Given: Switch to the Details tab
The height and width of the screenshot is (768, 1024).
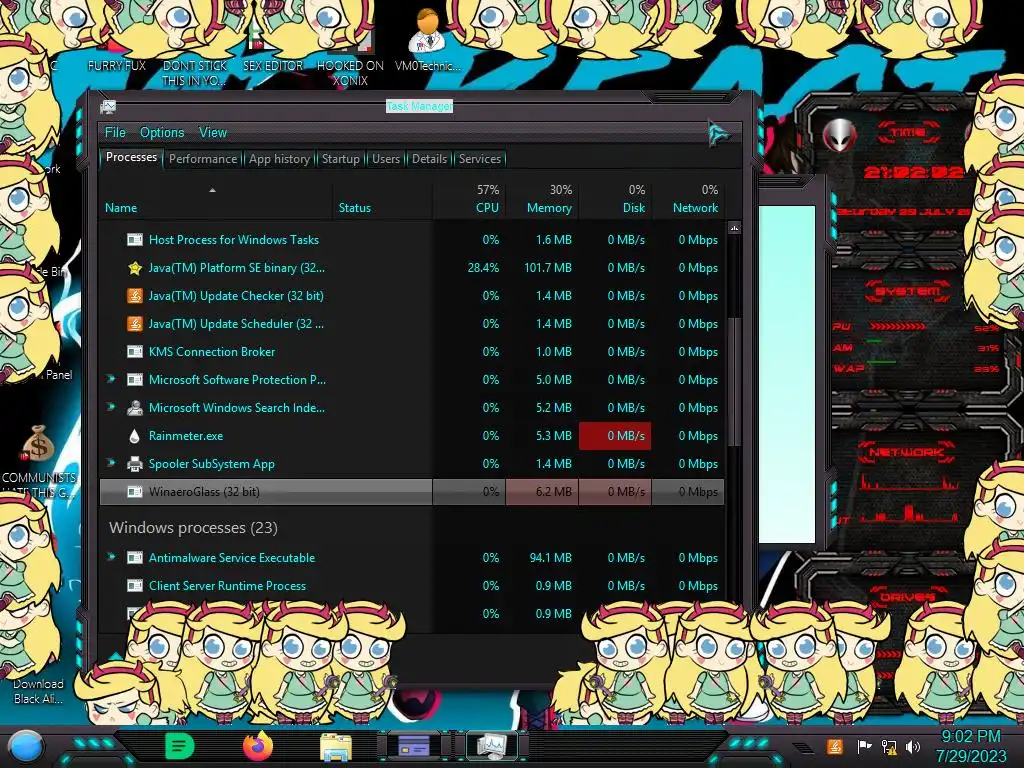Looking at the screenshot, I should 430,159.
